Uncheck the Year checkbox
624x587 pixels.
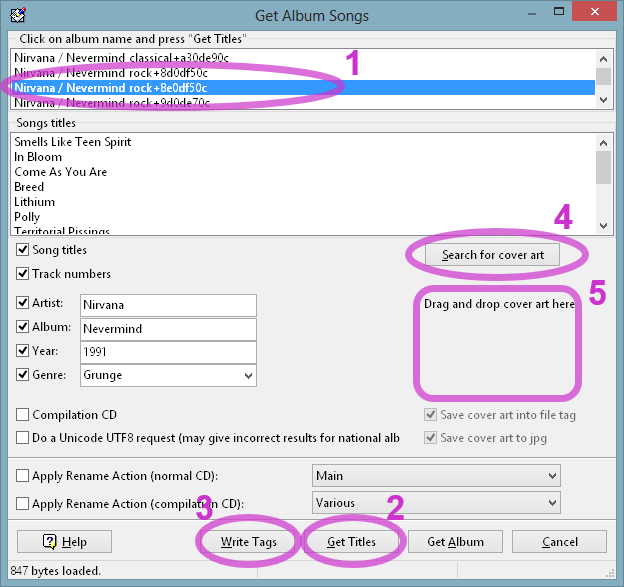pyautogui.click(x=22, y=351)
